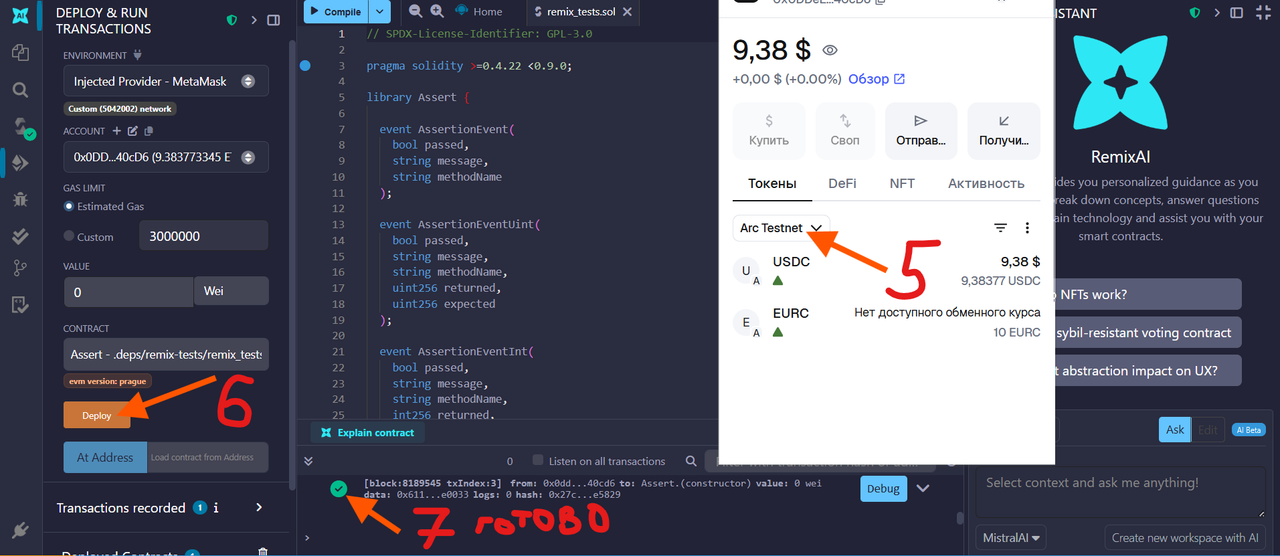The image size is (1280, 556).
Task: Switch to the Активность tab in MetaMask
Action: pos(986,184)
